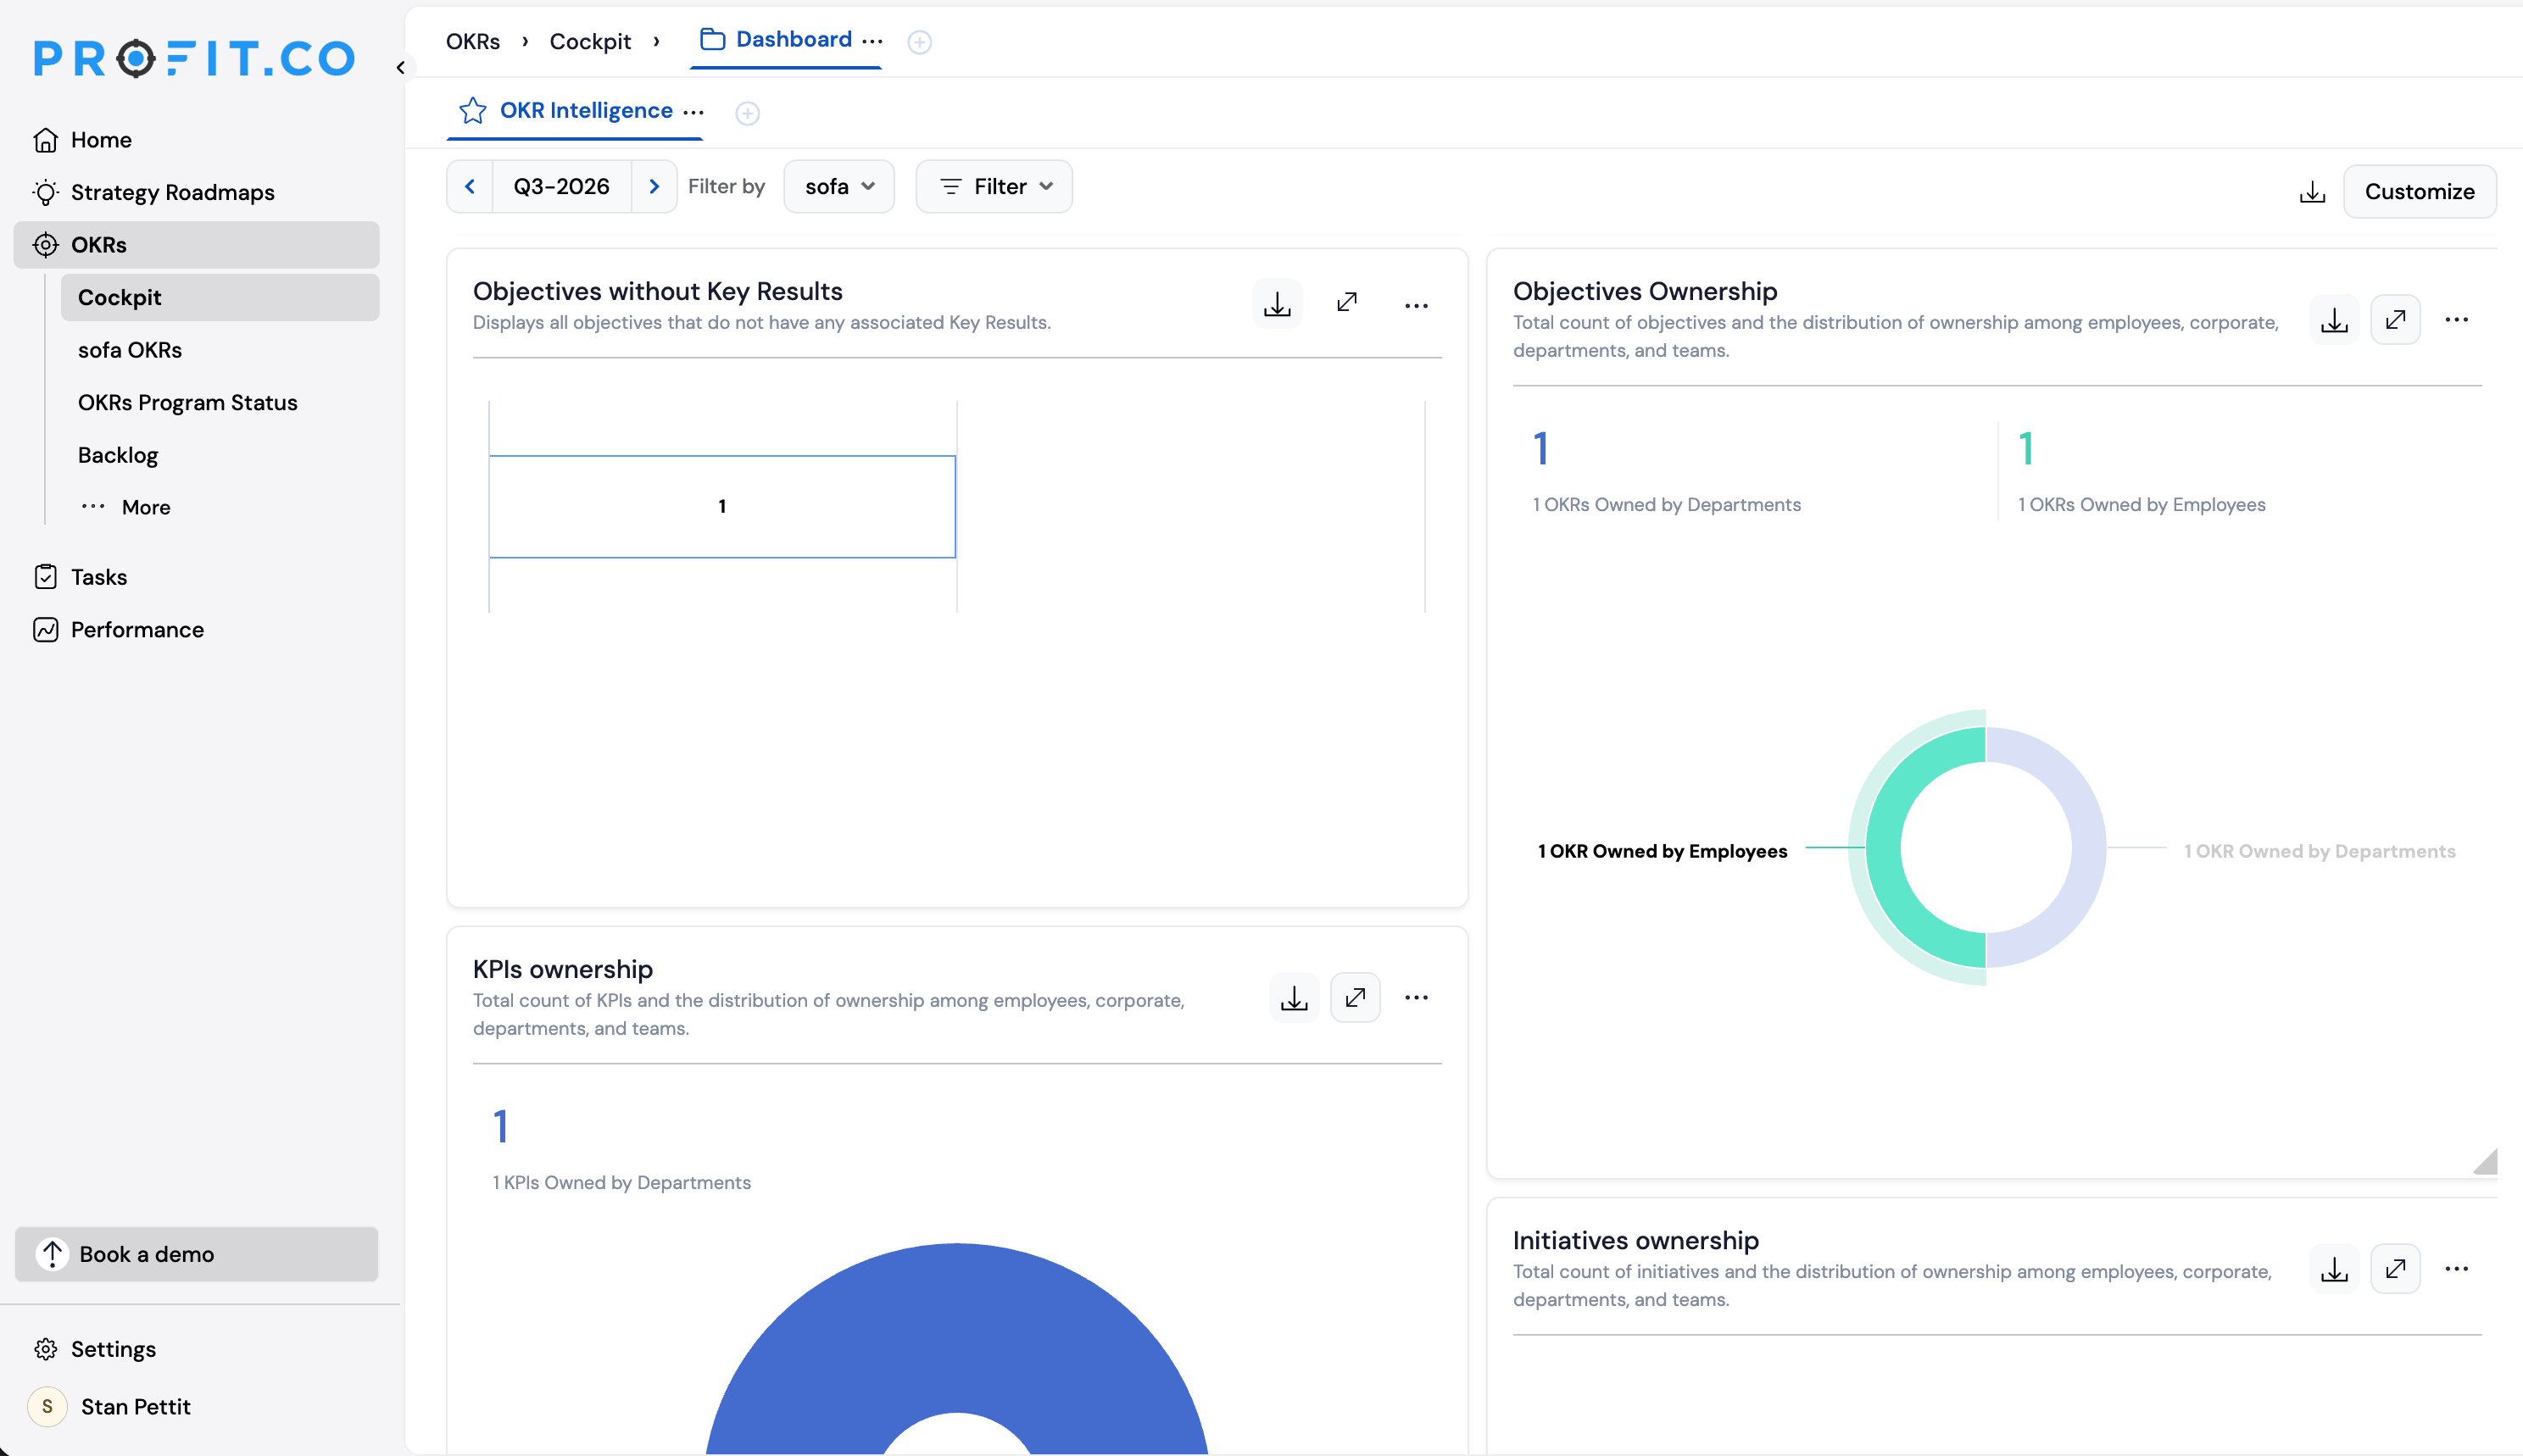Expand Objectives without Key Results widget
Viewport: 2523px width, 1456px height.
coord(1347,302)
